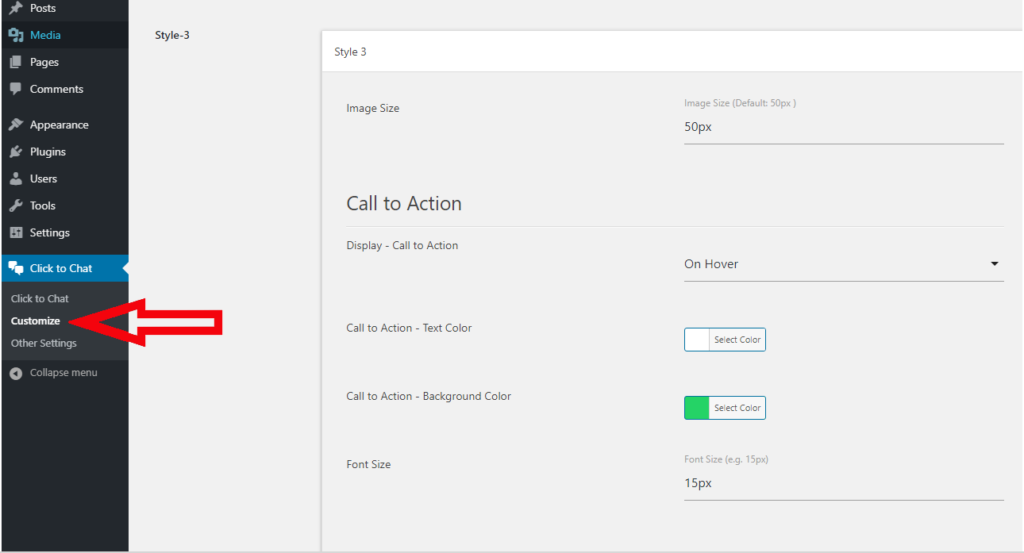Collapse the Style 3 panel header
The height and width of the screenshot is (553, 1024).
[672, 52]
